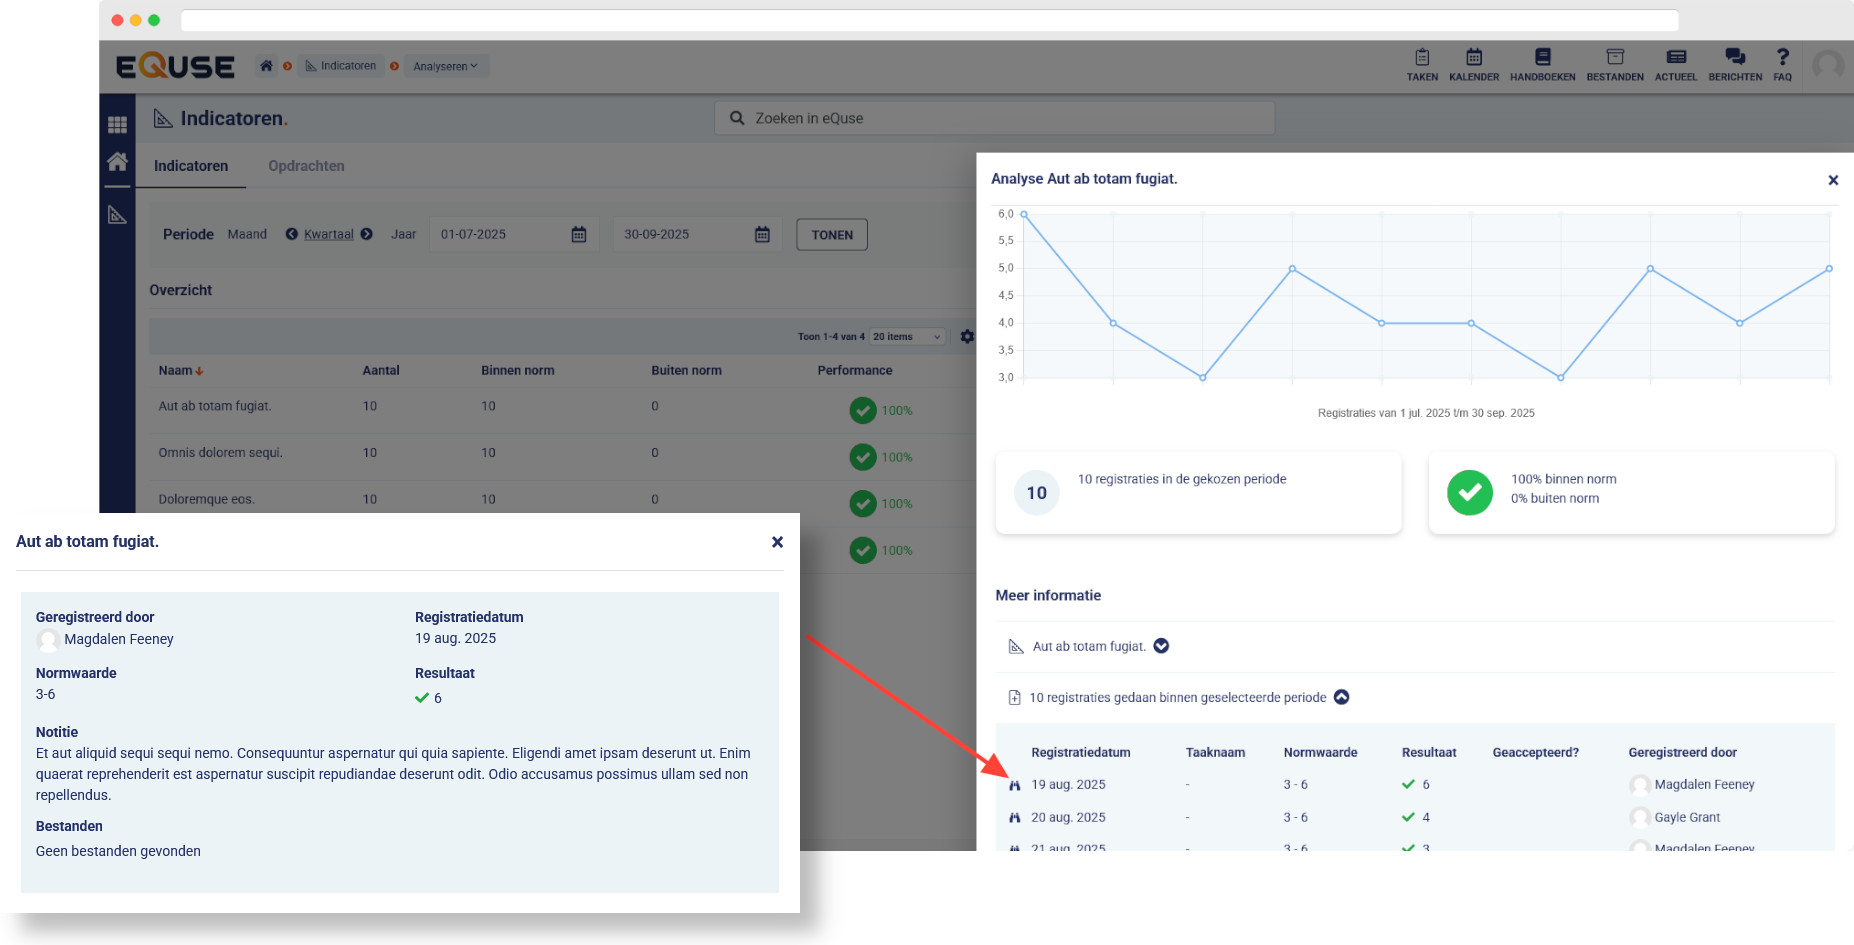Open the FAQ question mark icon
Image resolution: width=1854 pixels, height=945 pixels.
click(x=1782, y=64)
